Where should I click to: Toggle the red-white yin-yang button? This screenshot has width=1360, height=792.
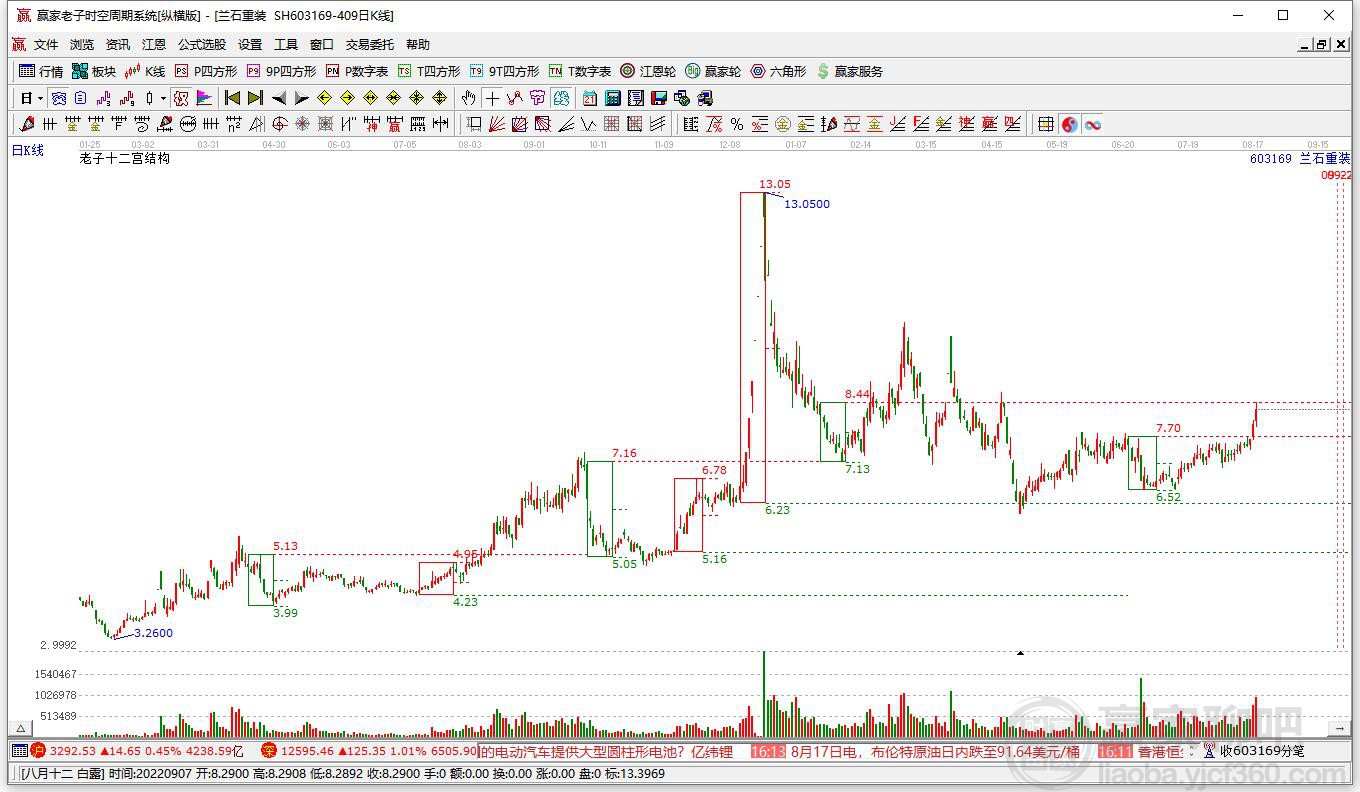(1069, 124)
